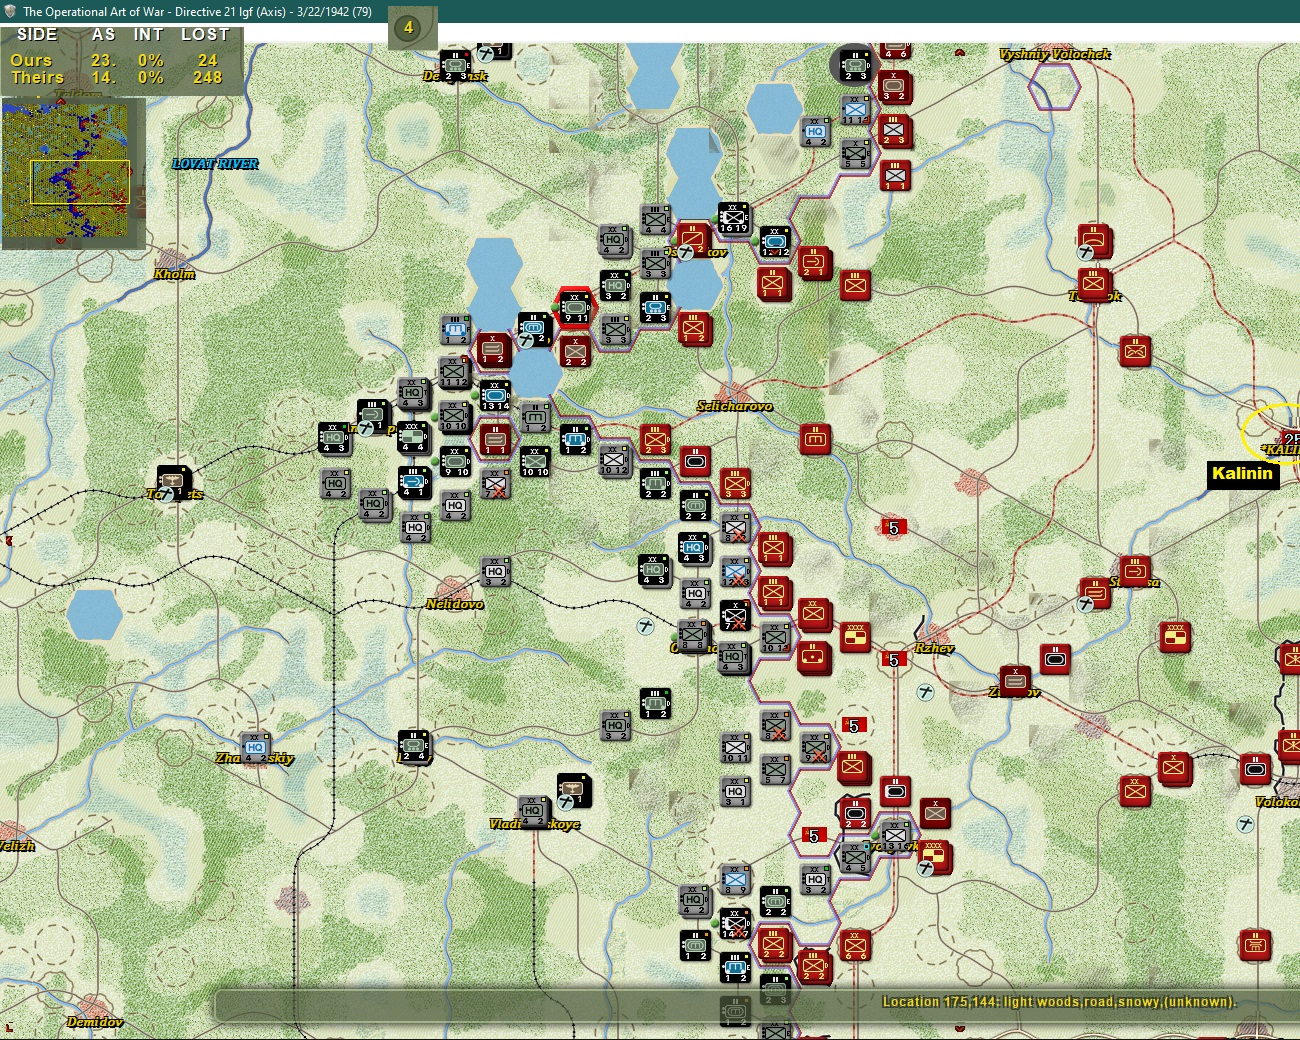
Task: Click the black 'Kalinin' tooltip label
Action: (1242, 474)
